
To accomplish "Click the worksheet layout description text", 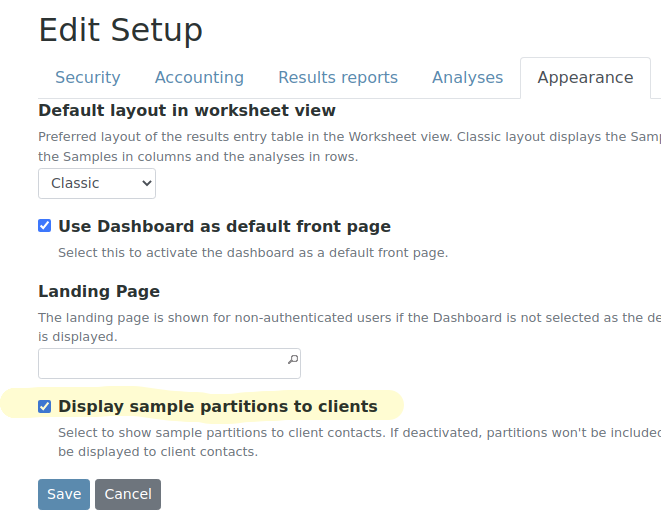I will (x=340, y=146).
